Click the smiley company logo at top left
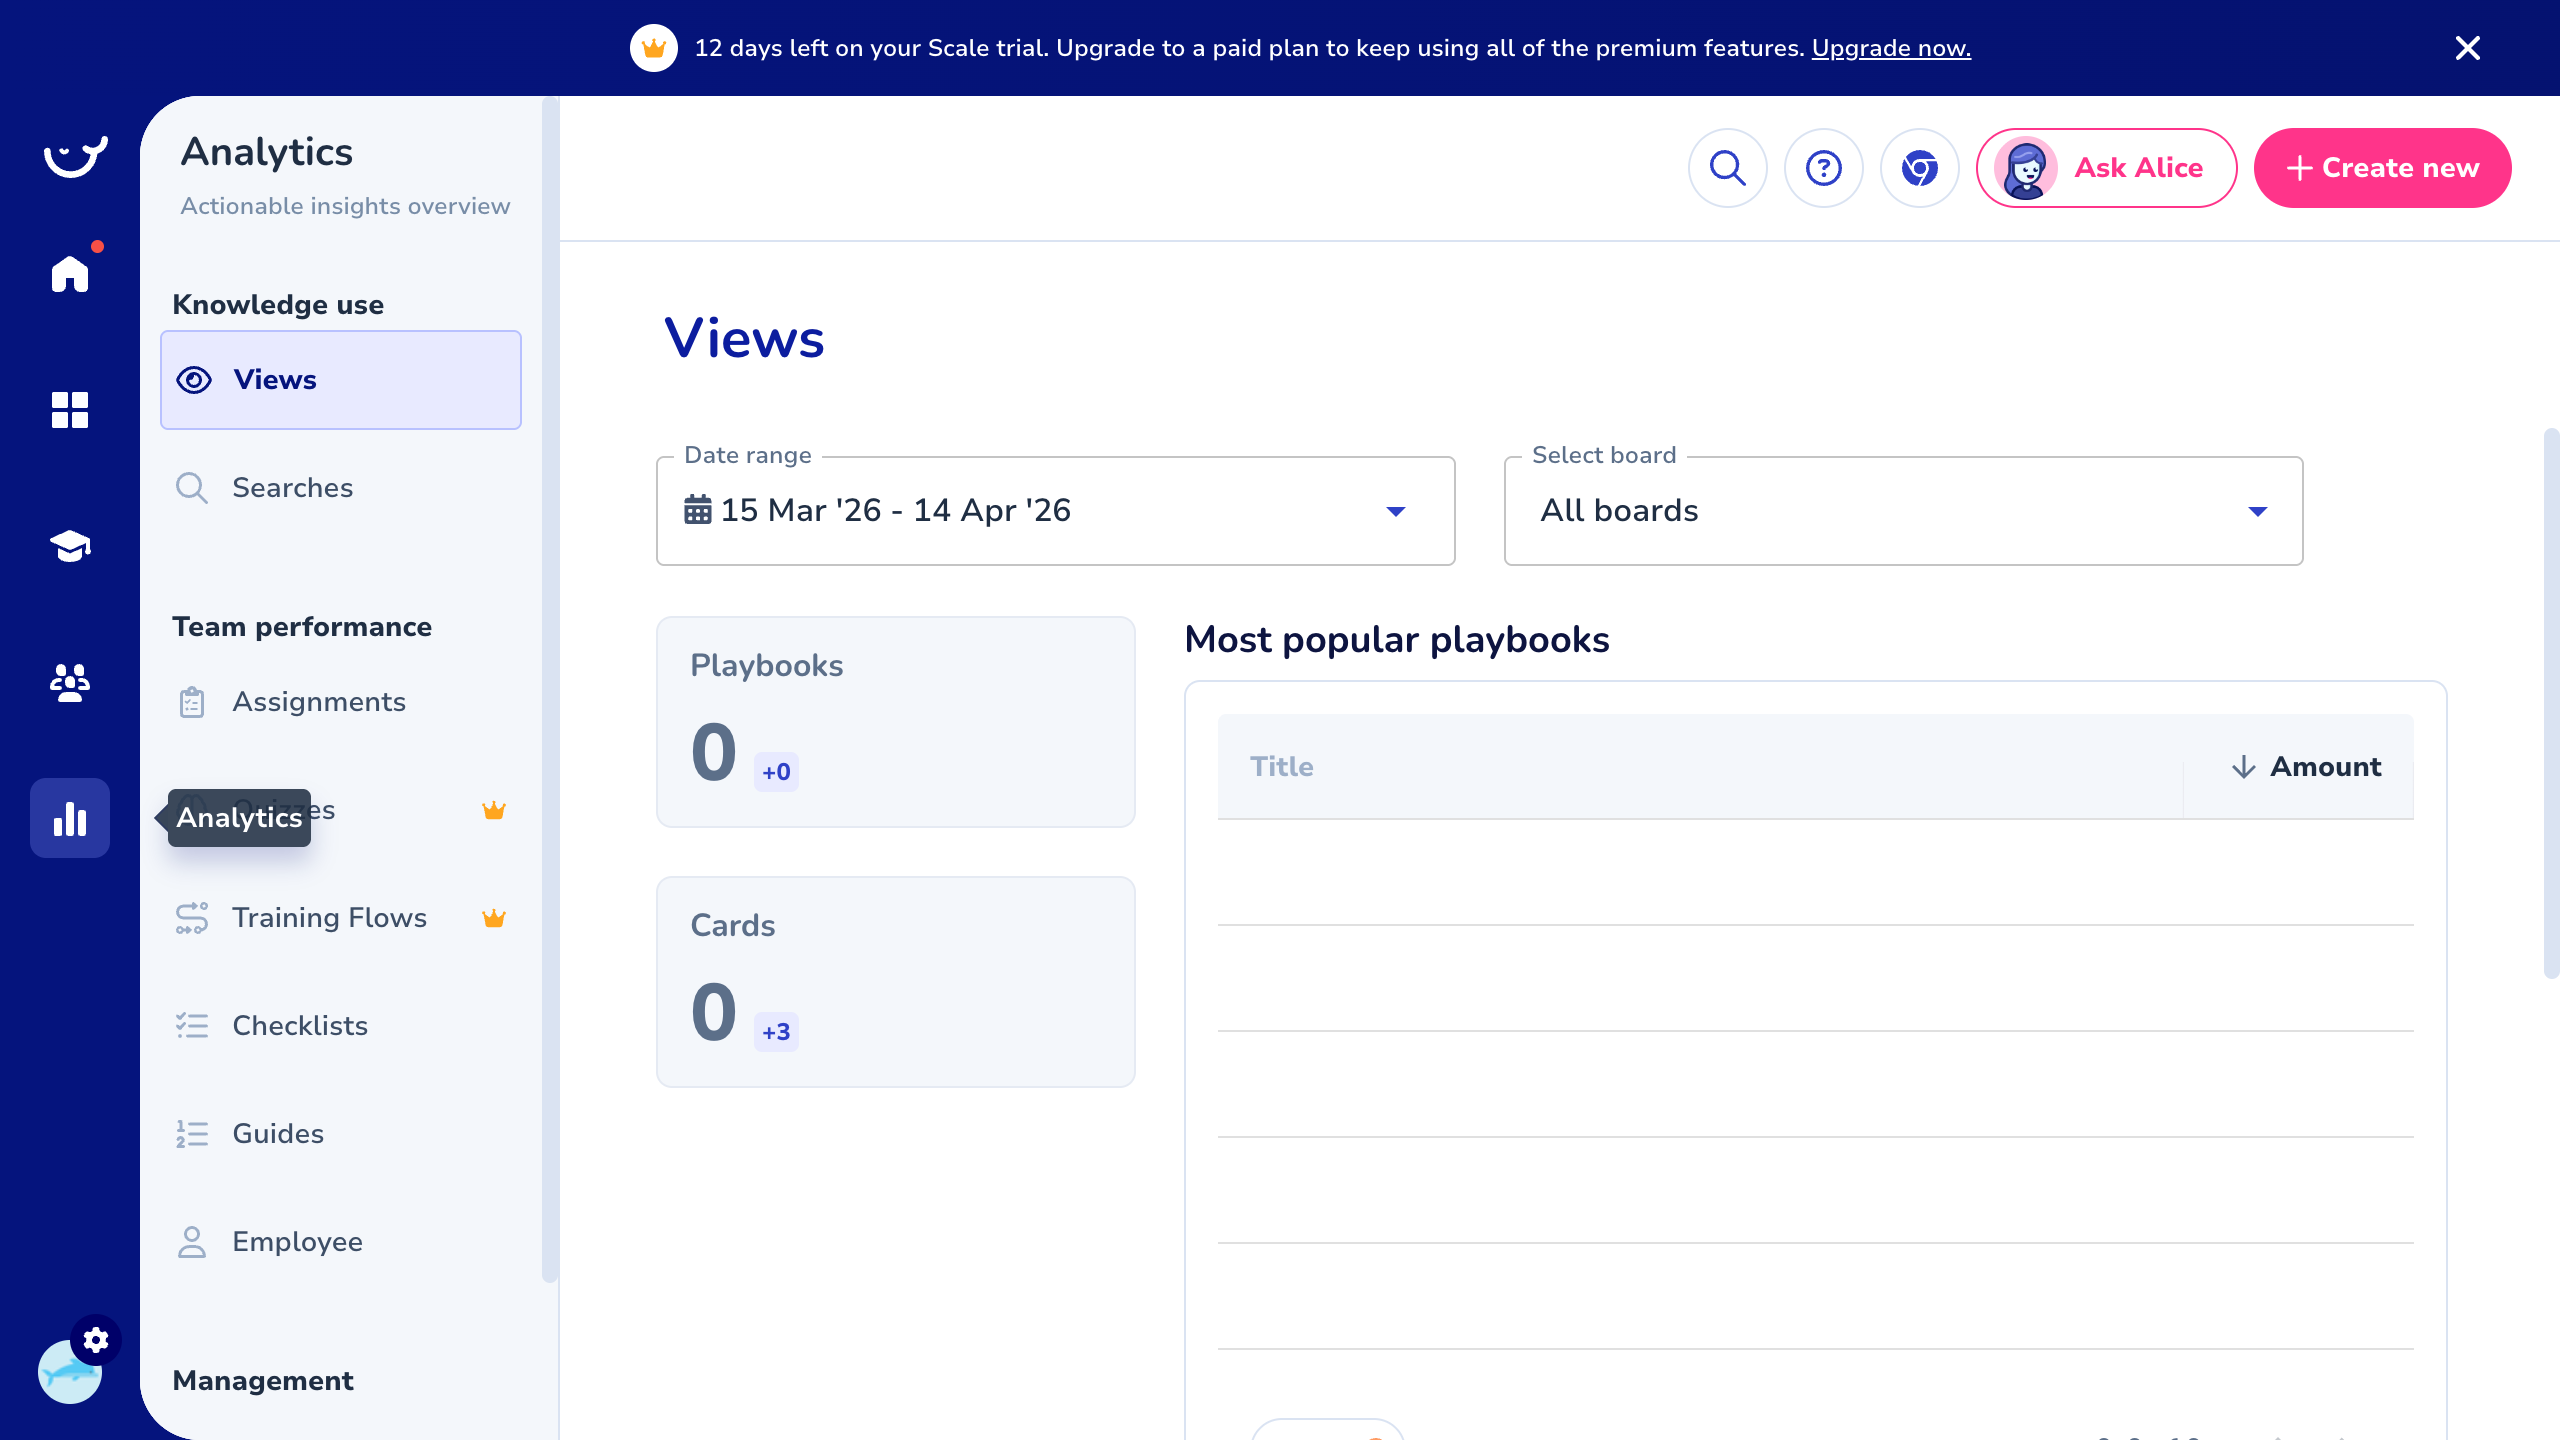2560x1440 pixels. point(74,155)
